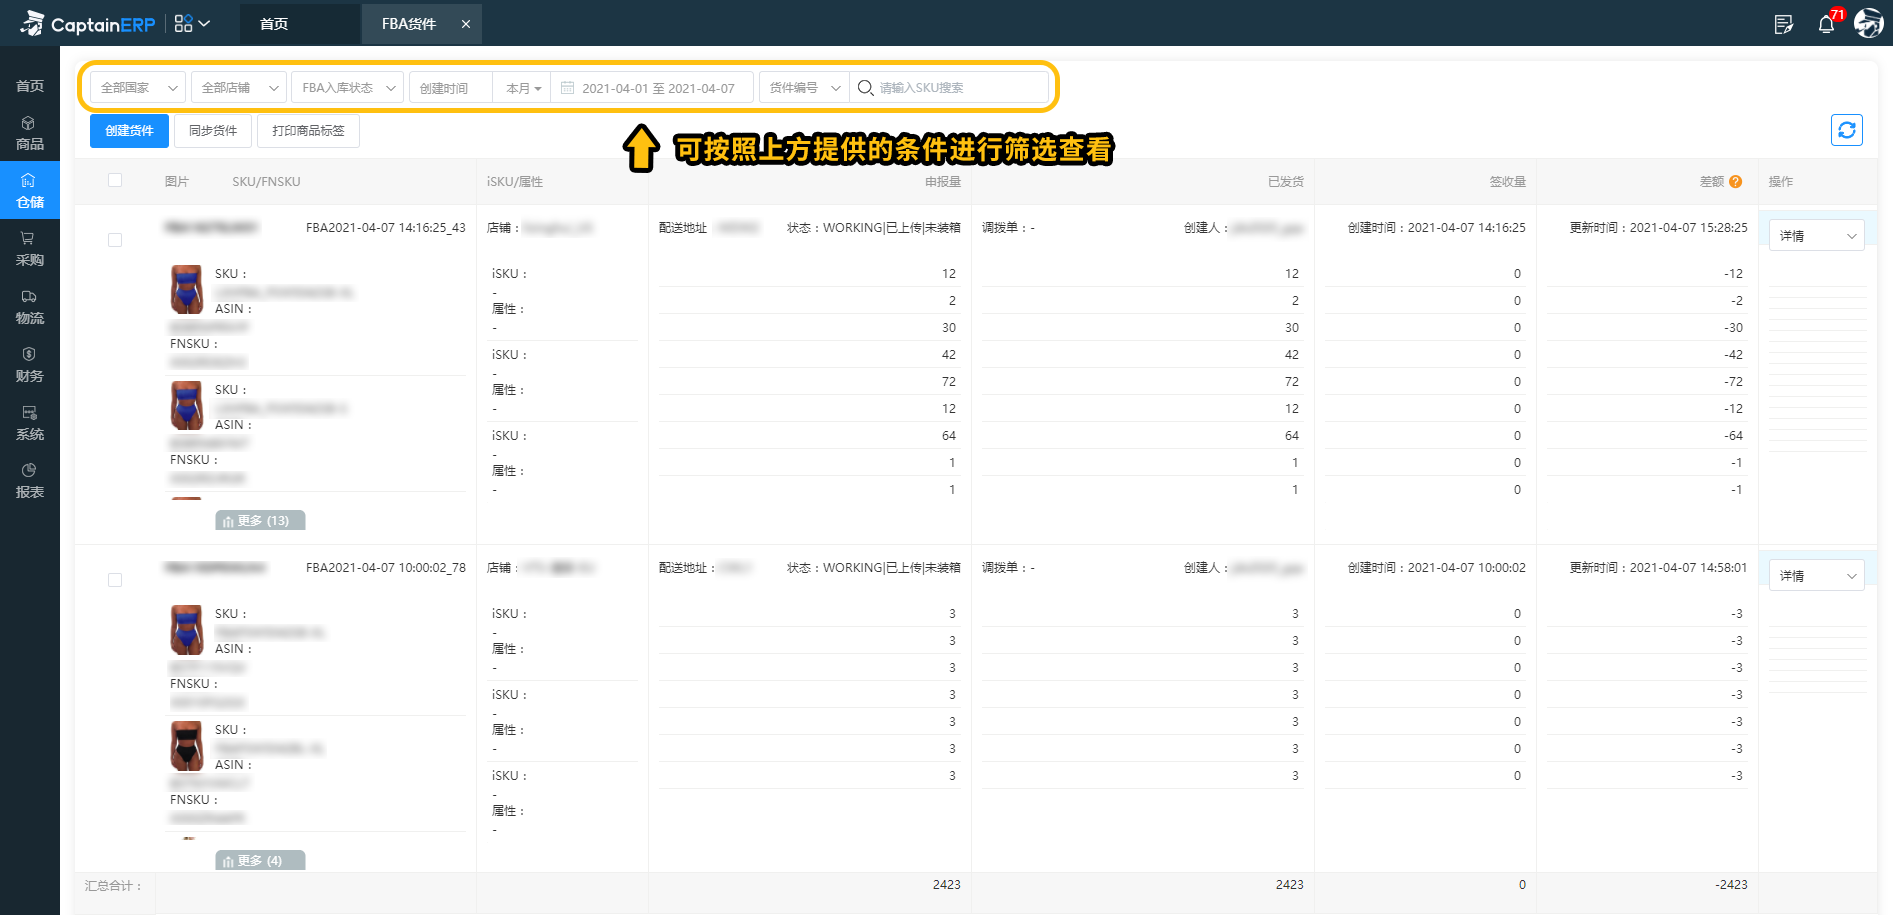Click the 签收量 column header

coord(1507,182)
